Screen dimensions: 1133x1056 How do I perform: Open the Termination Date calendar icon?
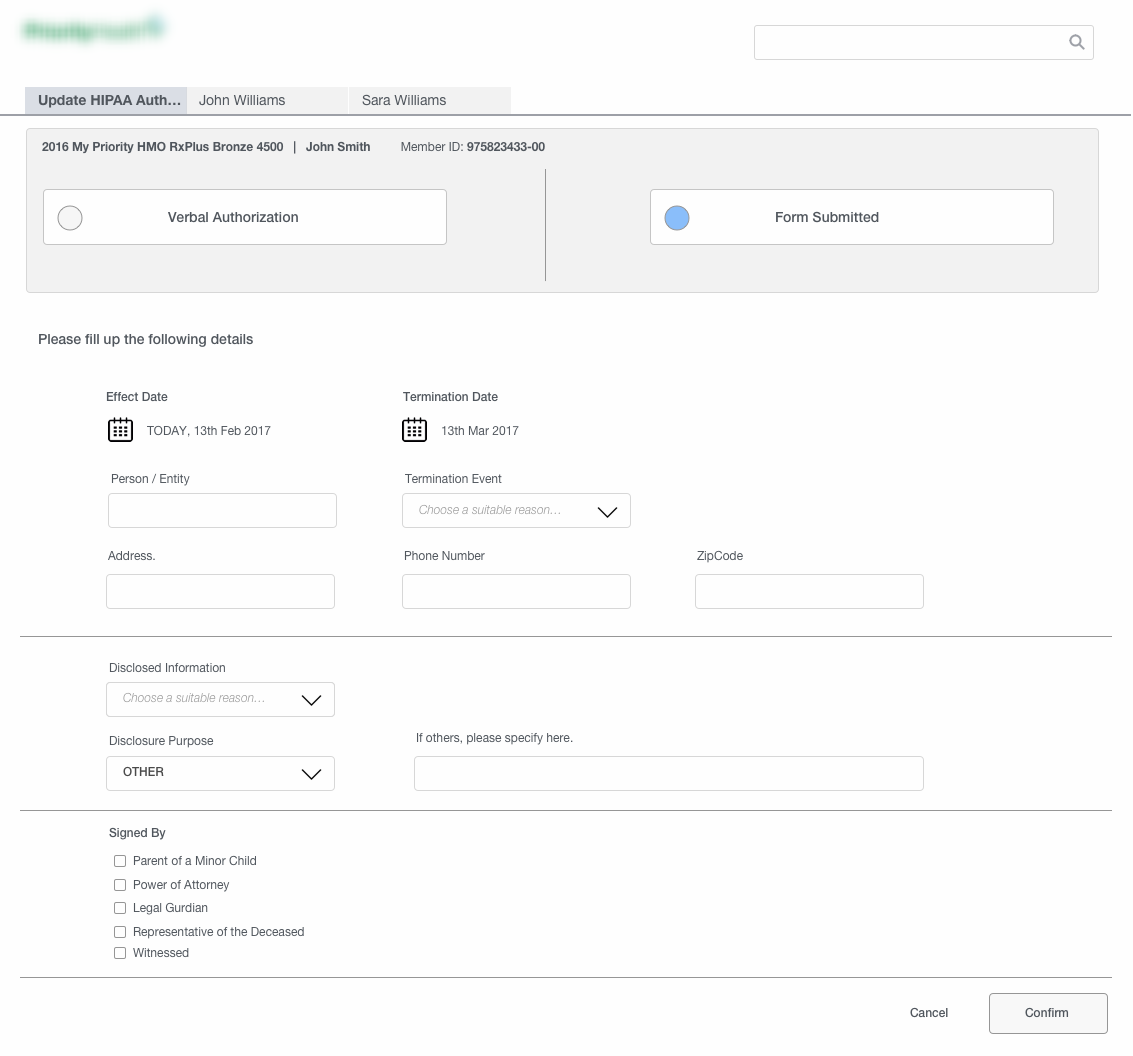pyautogui.click(x=414, y=430)
